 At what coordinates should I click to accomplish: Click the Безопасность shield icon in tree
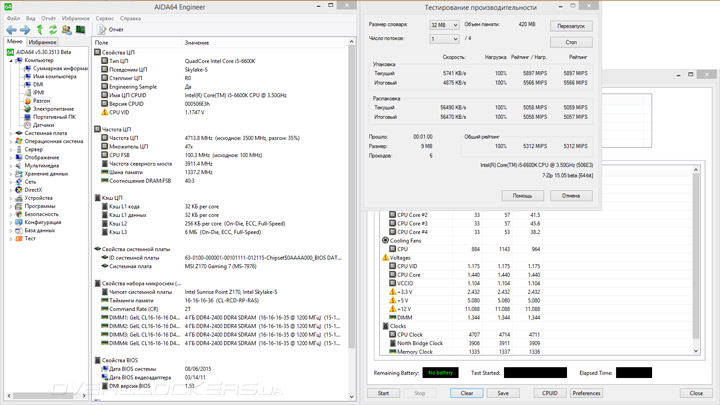coord(19,214)
